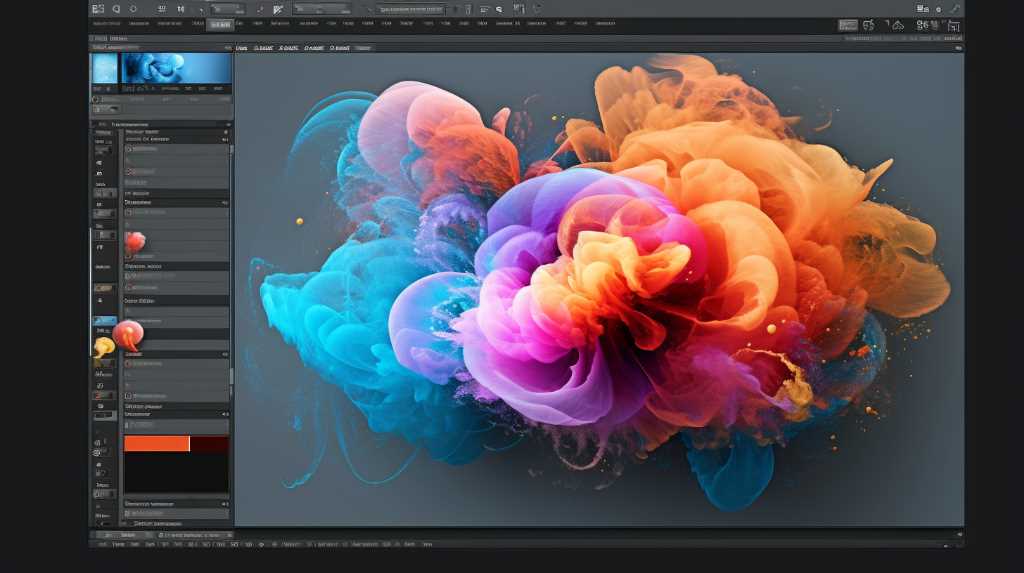Click the yellow blob icon in left tool strip
Image resolution: width=1024 pixels, height=573 pixels.
[103, 348]
